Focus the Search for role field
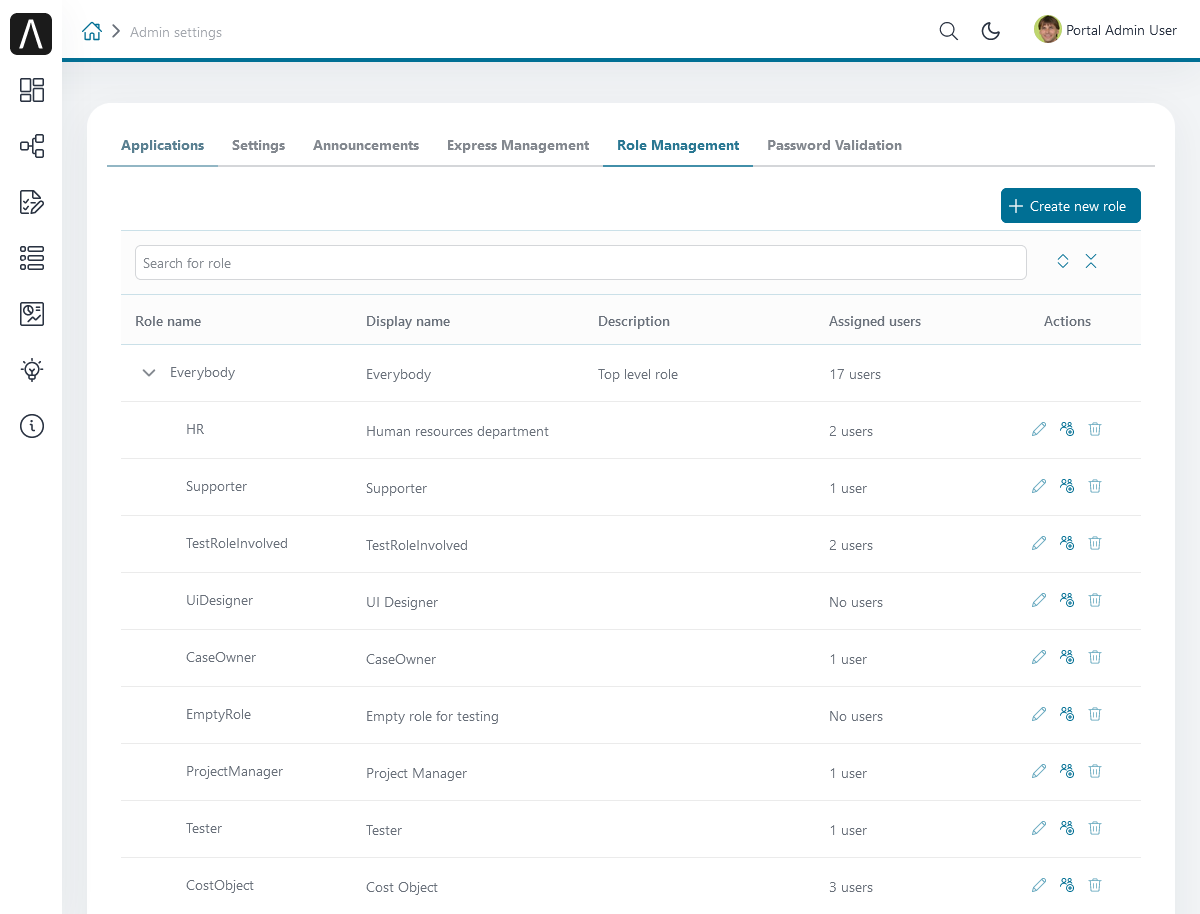 point(581,263)
